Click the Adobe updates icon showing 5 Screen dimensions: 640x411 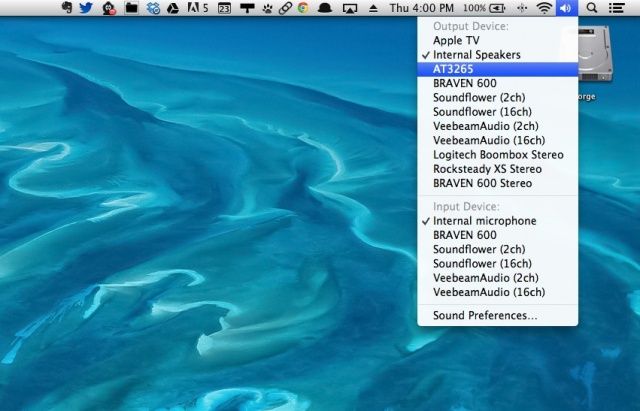pos(198,8)
